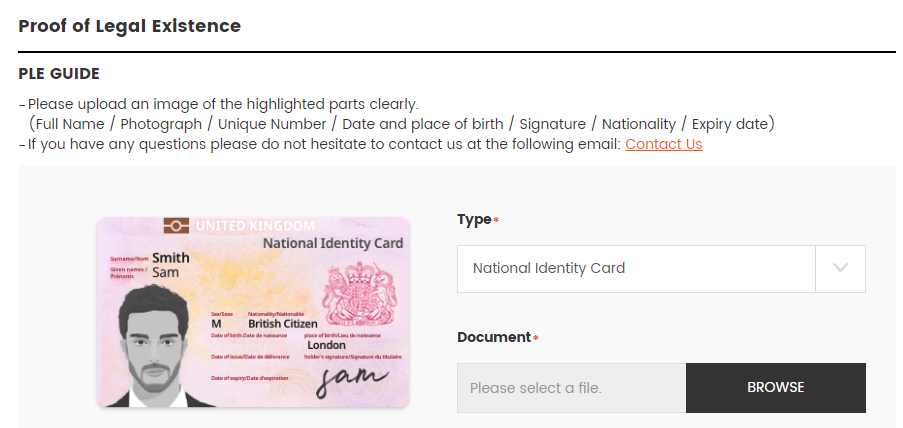The image size is (903, 428).
Task: Click the BROWSE button
Action: (776, 388)
